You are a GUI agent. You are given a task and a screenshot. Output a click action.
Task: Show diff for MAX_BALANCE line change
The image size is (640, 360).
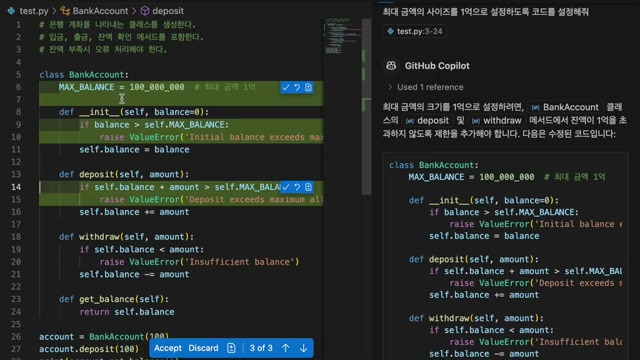[x=309, y=87]
